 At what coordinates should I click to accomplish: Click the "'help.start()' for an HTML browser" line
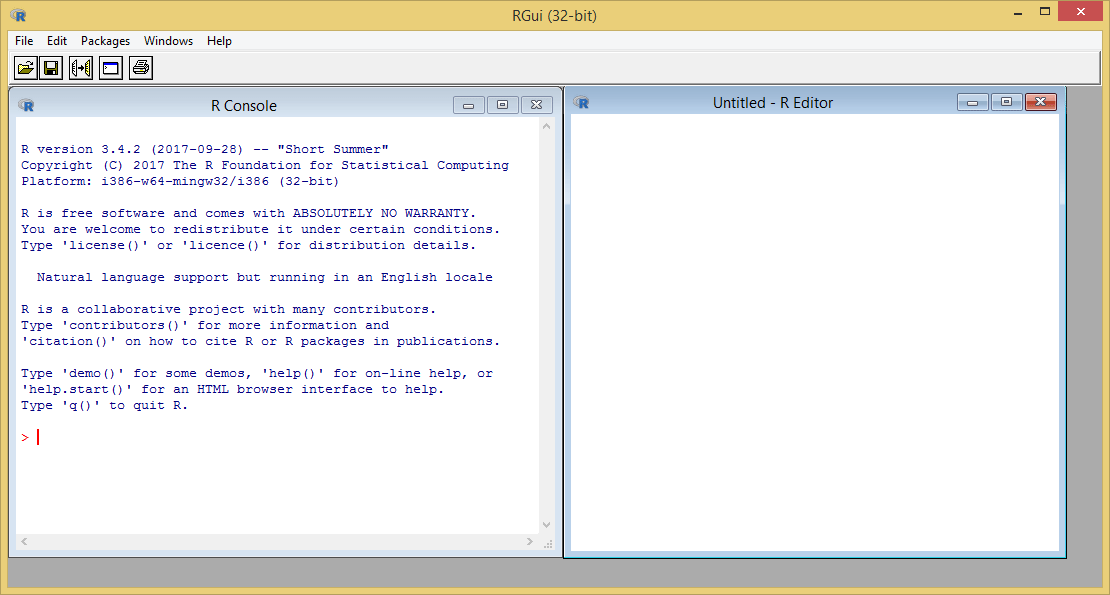tap(232, 389)
